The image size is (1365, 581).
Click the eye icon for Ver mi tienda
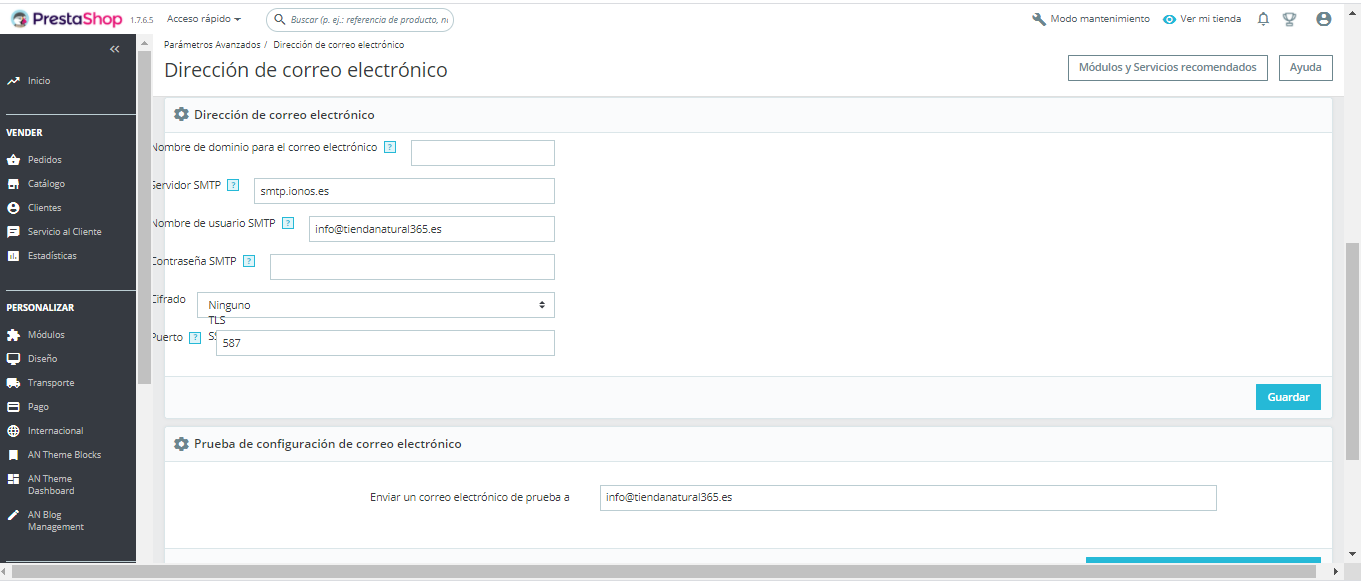tap(1170, 19)
